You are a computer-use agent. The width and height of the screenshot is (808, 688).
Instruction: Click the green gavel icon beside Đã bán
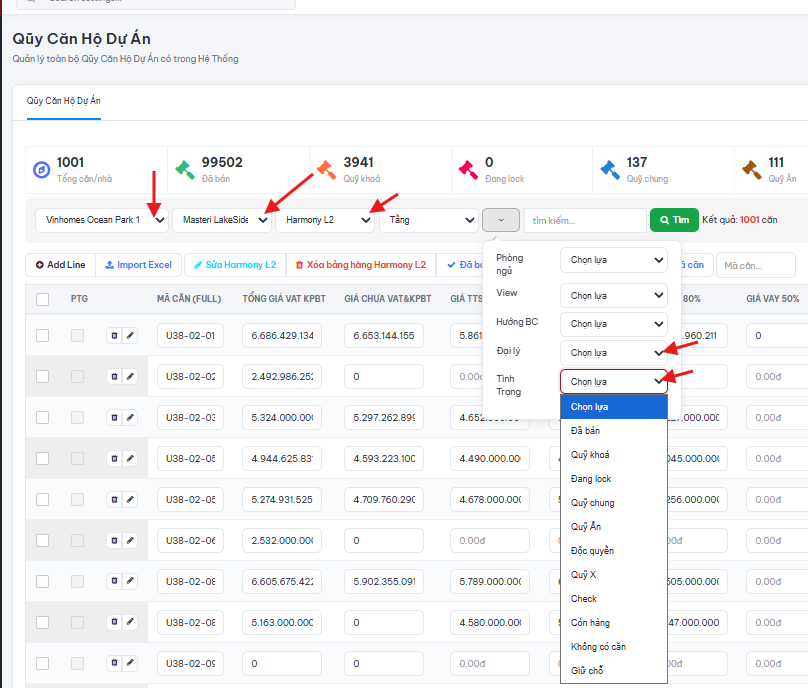coord(184,169)
